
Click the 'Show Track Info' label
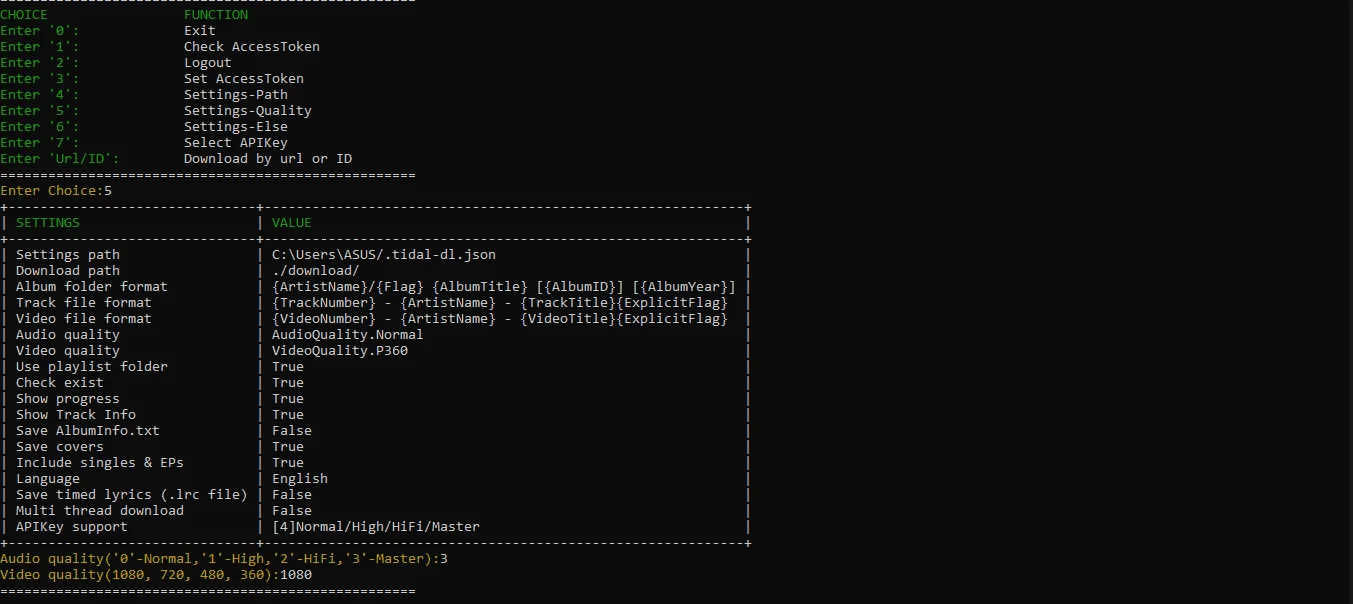click(x=76, y=415)
